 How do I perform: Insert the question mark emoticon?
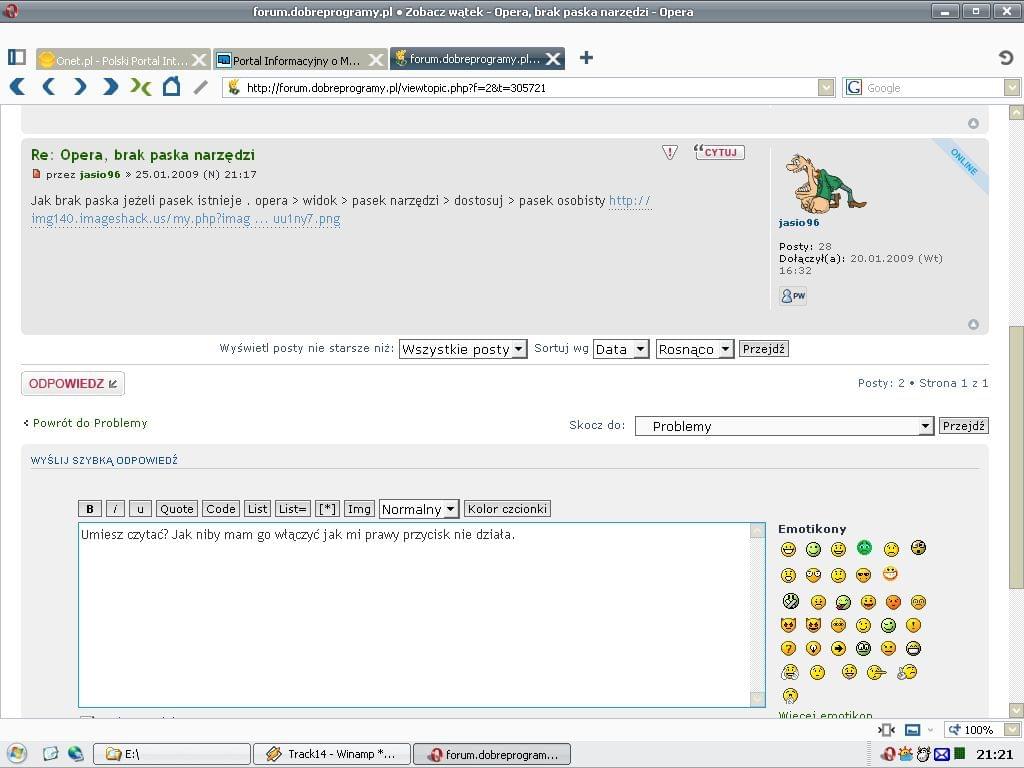coord(788,648)
